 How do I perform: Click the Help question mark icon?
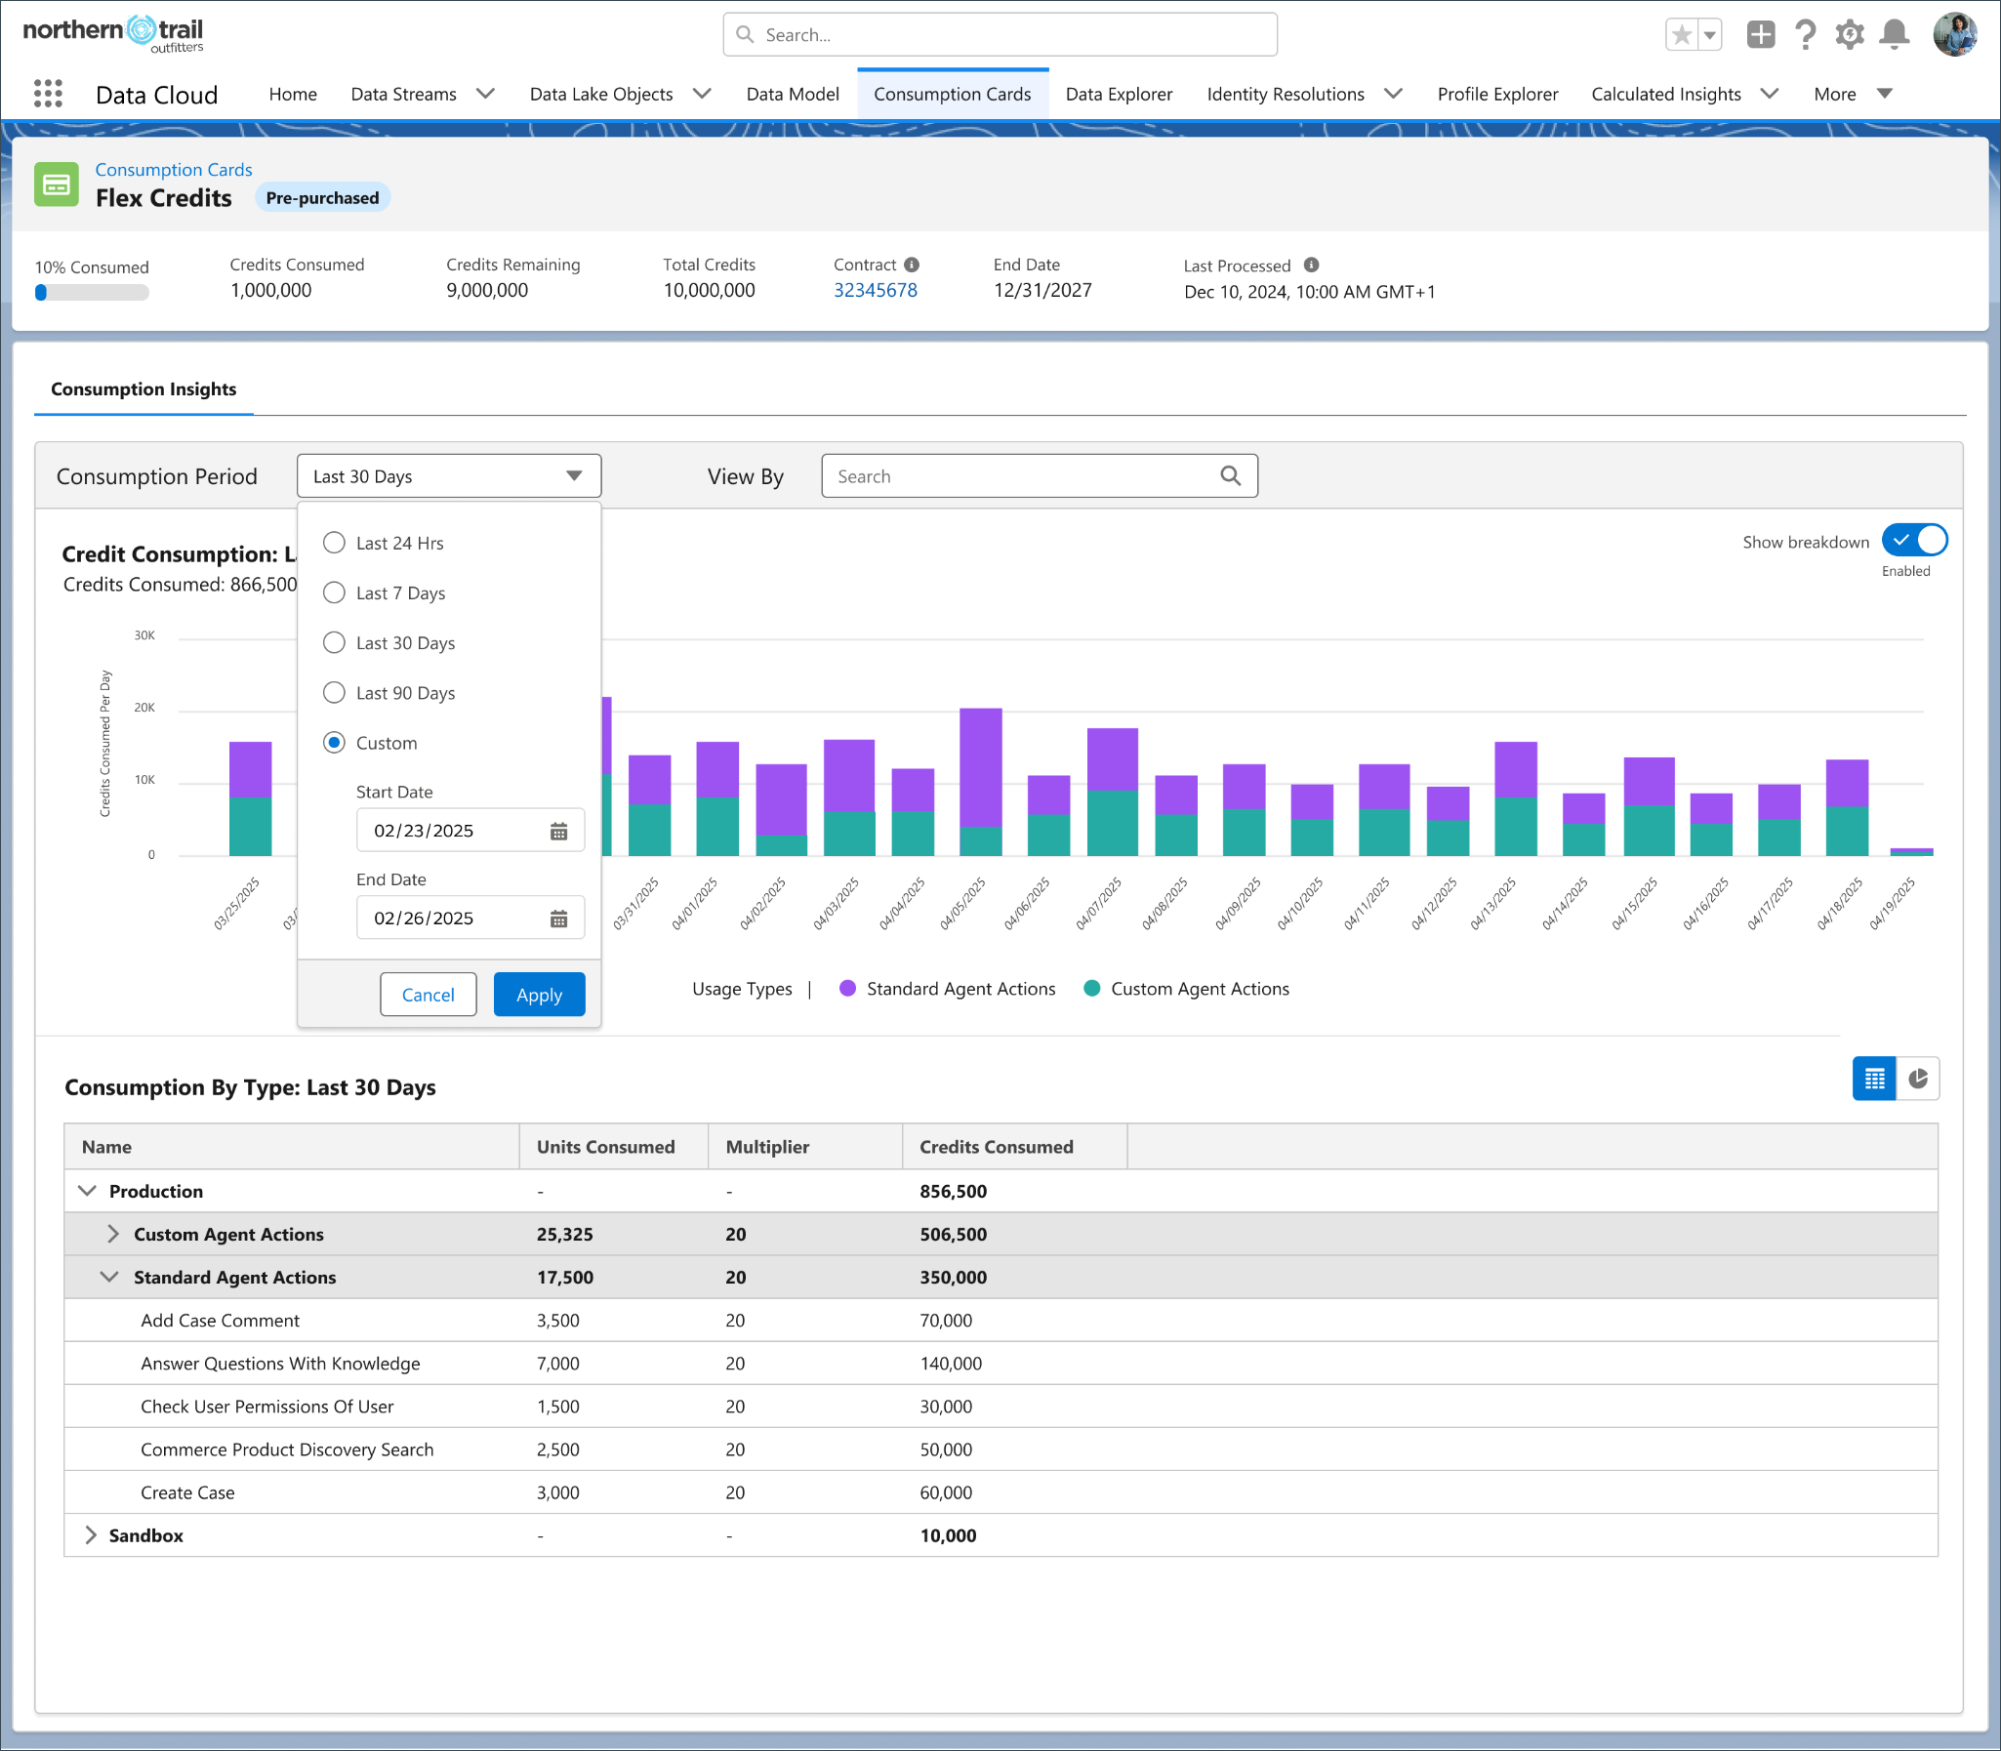click(1805, 33)
